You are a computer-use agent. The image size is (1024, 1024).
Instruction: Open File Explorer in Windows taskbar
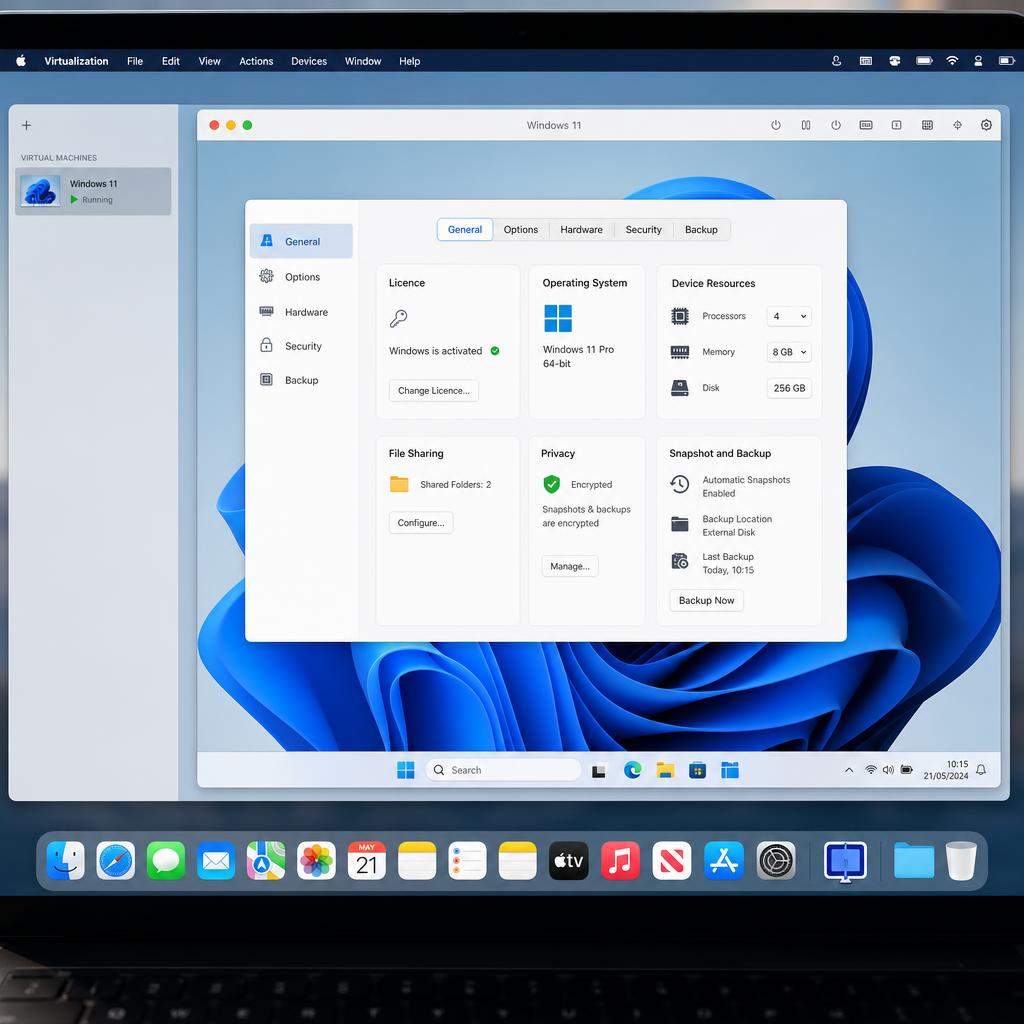click(665, 770)
